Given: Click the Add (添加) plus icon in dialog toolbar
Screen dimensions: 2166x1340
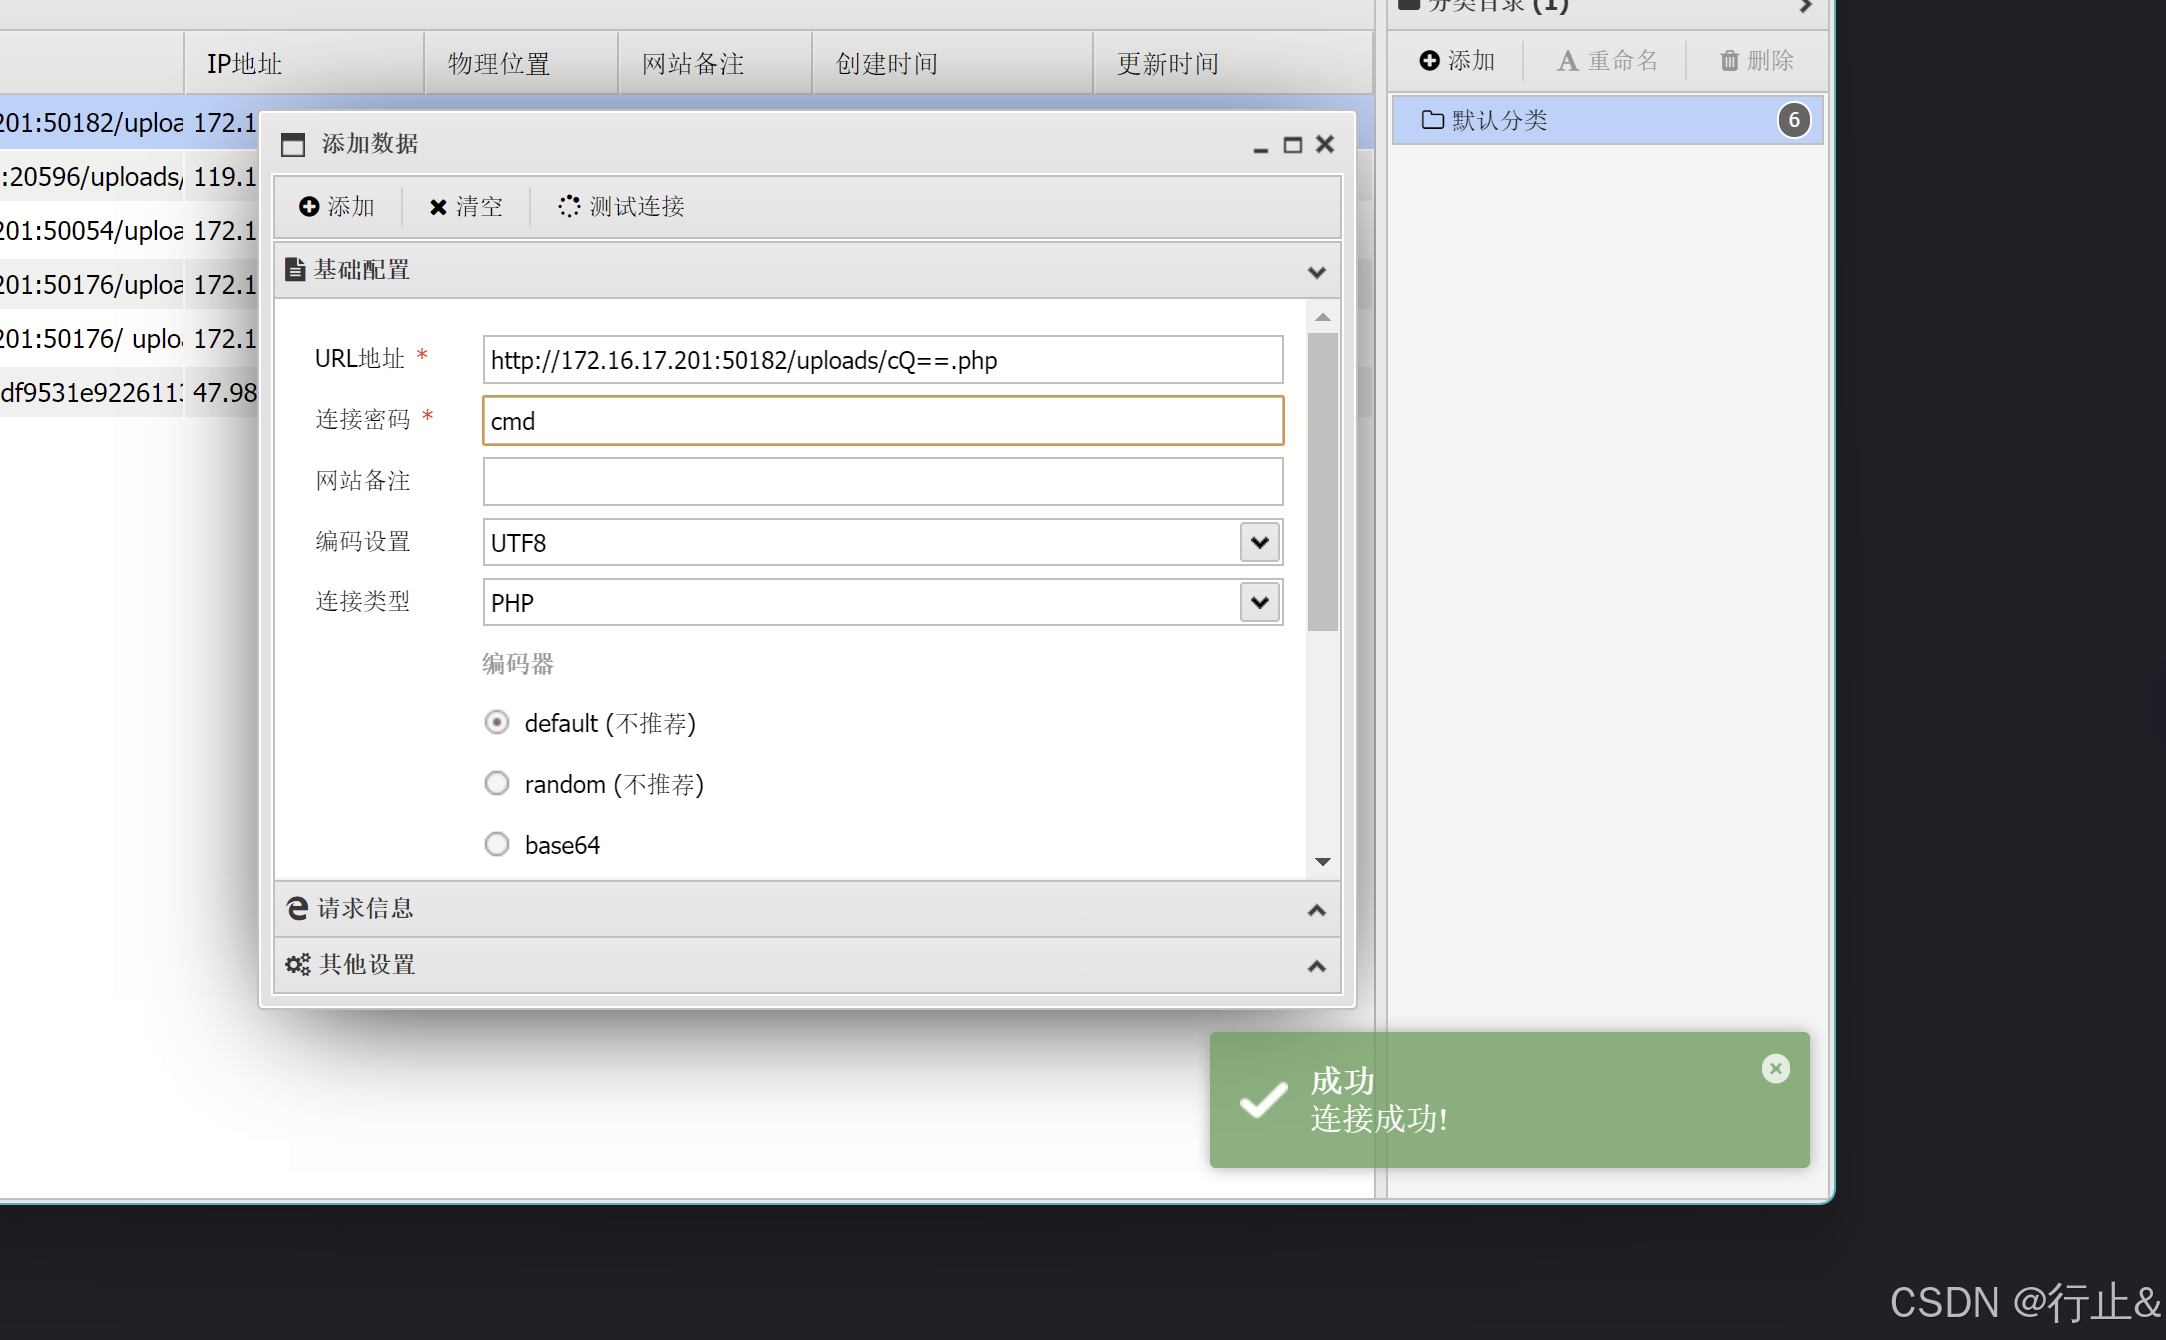Looking at the screenshot, I should coord(309,206).
